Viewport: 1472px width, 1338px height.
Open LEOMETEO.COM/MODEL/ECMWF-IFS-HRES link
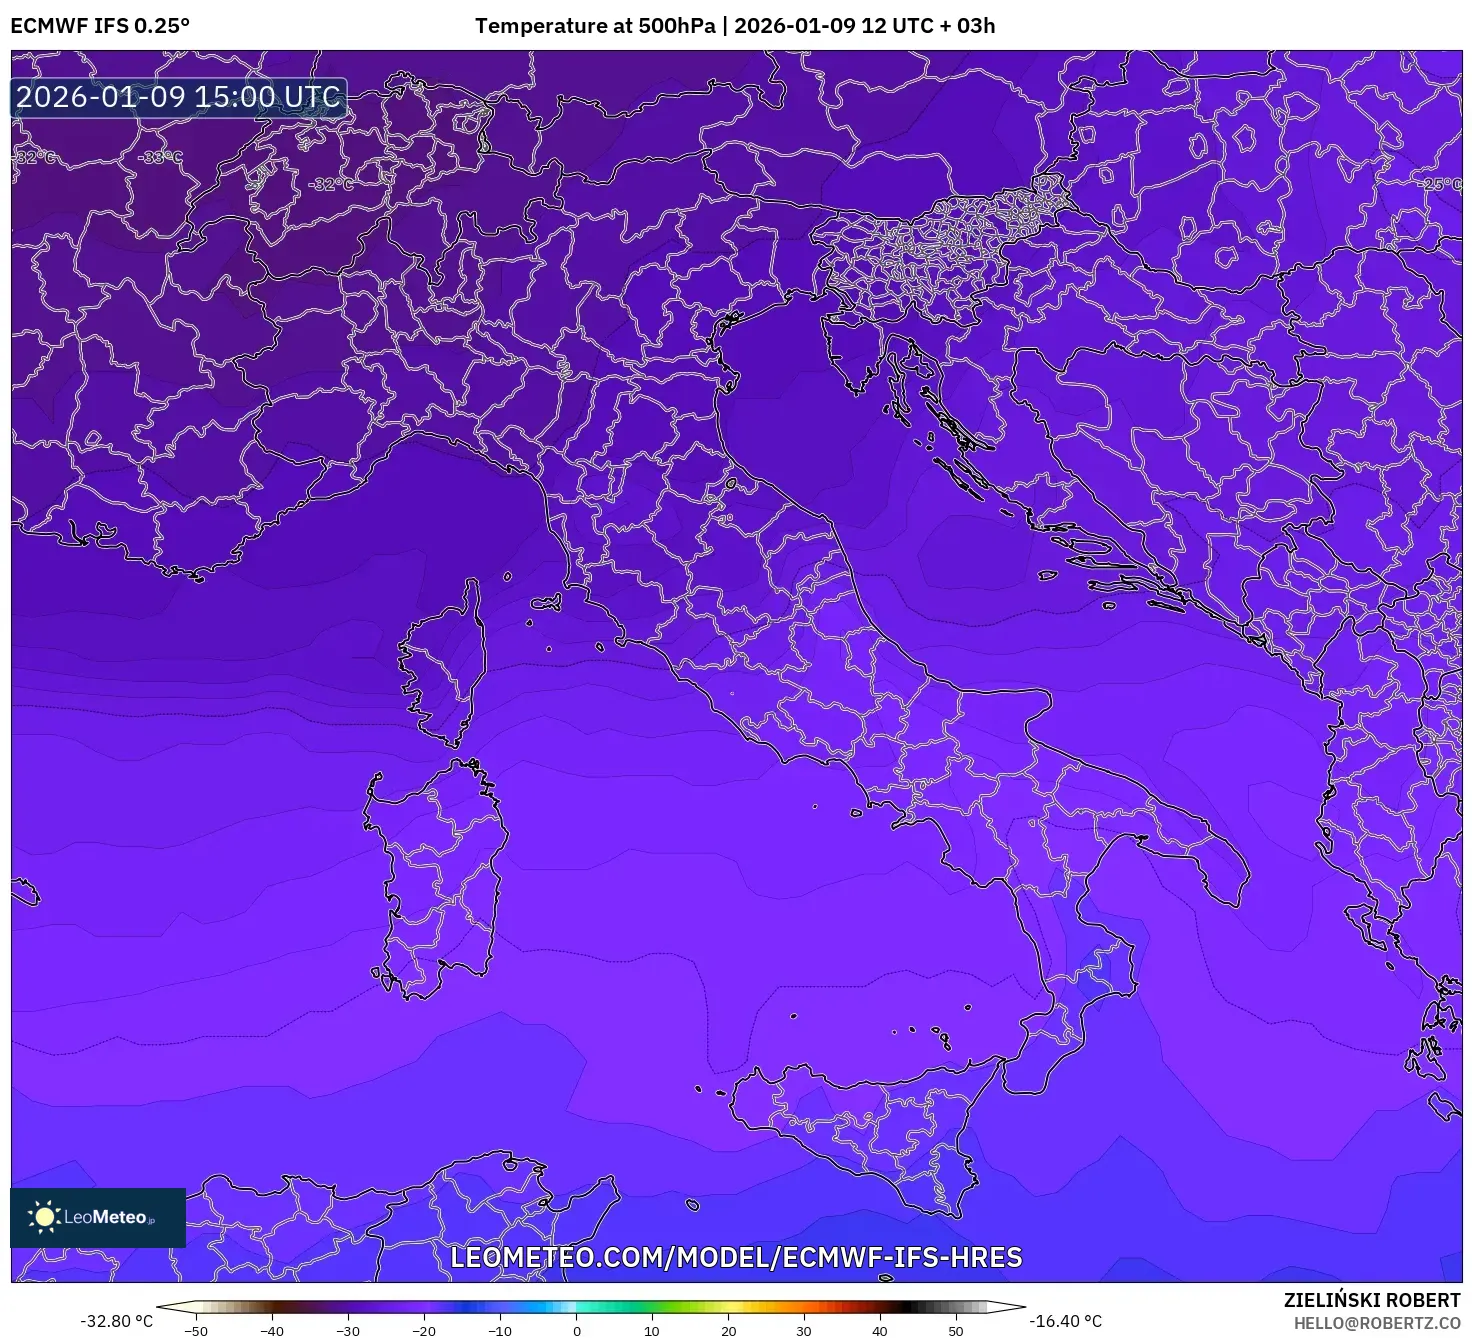(737, 1260)
